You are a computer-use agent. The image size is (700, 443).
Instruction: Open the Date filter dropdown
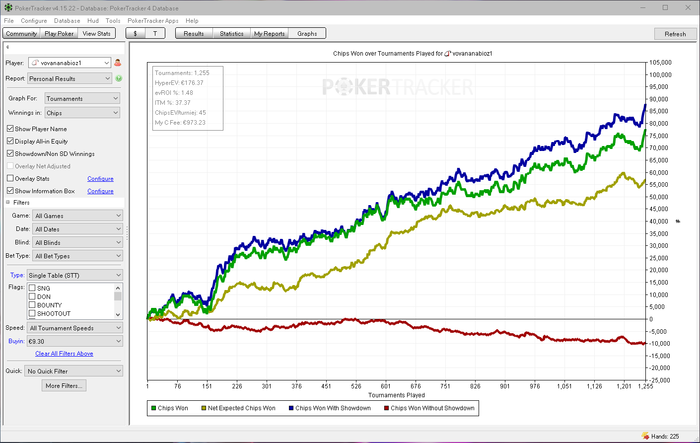click(x=77, y=229)
